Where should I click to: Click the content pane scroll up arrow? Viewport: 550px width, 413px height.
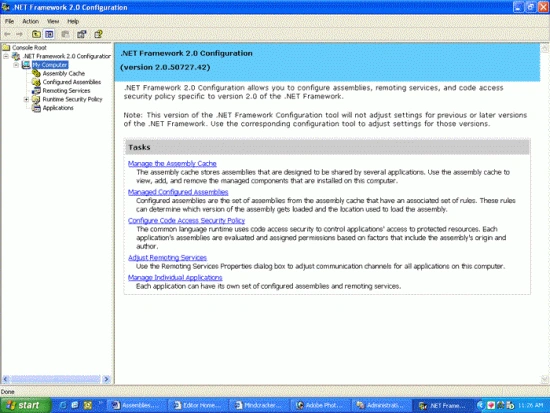544,48
